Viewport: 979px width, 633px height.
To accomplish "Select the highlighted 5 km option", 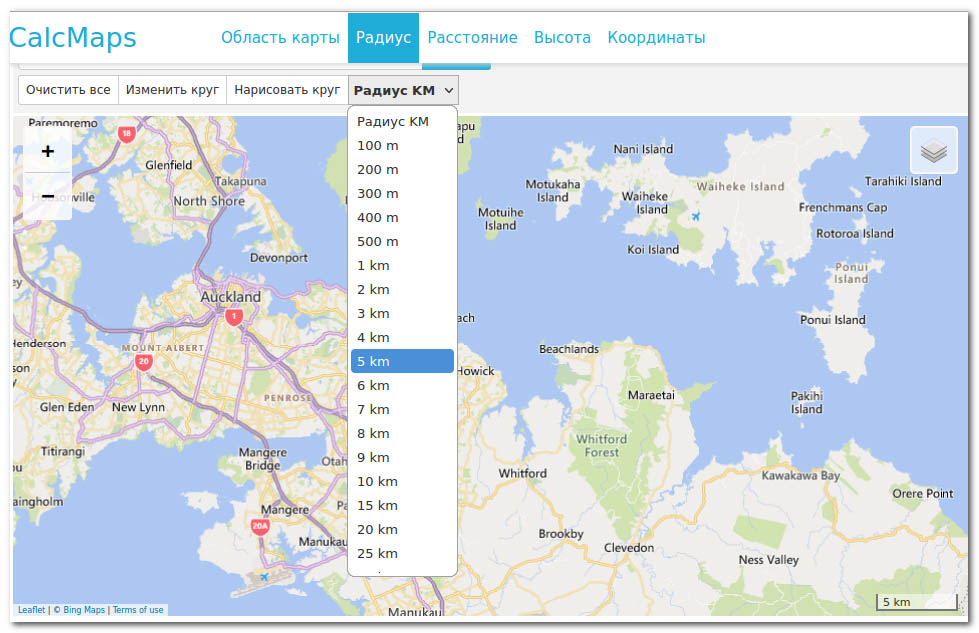I will point(402,361).
